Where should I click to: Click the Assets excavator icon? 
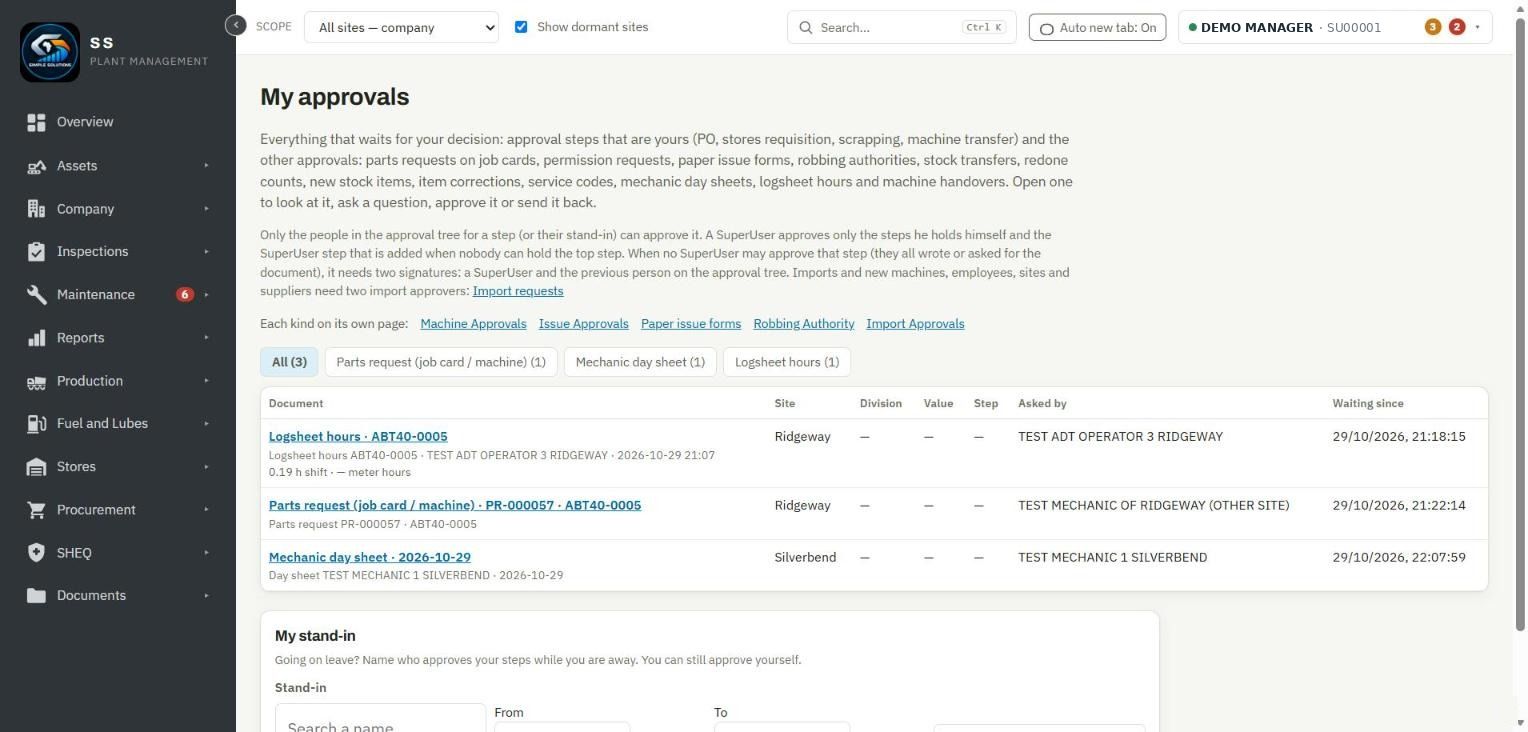pyautogui.click(x=37, y=166)
